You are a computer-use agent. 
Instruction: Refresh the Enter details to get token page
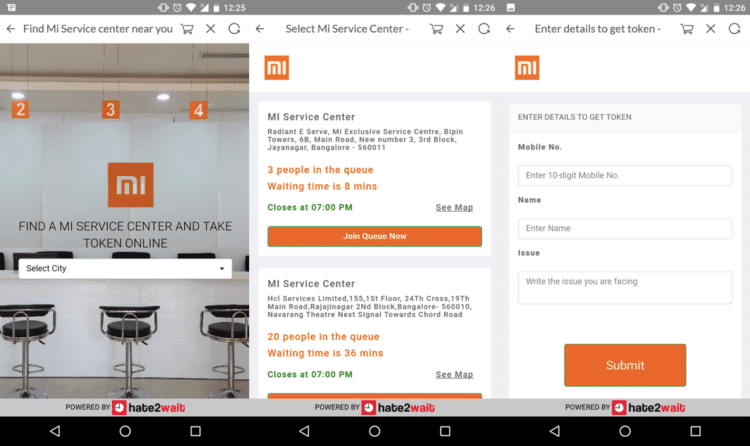click(735, 29)
